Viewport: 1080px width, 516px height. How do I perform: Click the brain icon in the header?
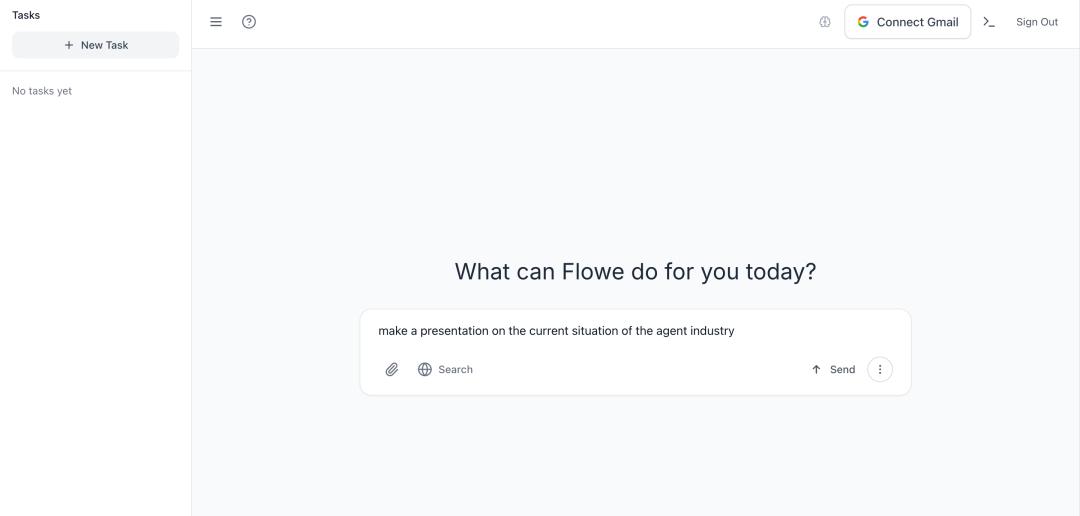click(825, 22)
